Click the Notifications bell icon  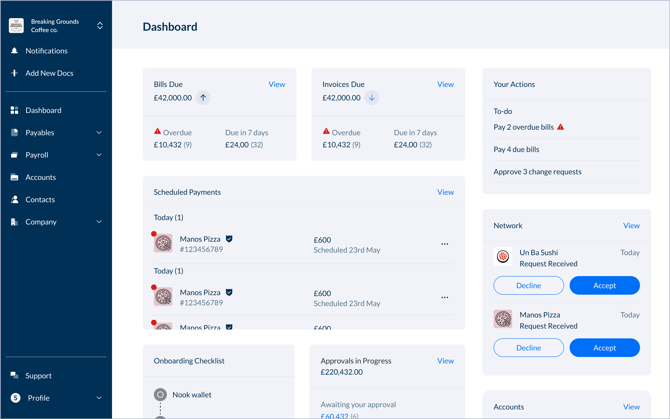(x=15, y=50)
